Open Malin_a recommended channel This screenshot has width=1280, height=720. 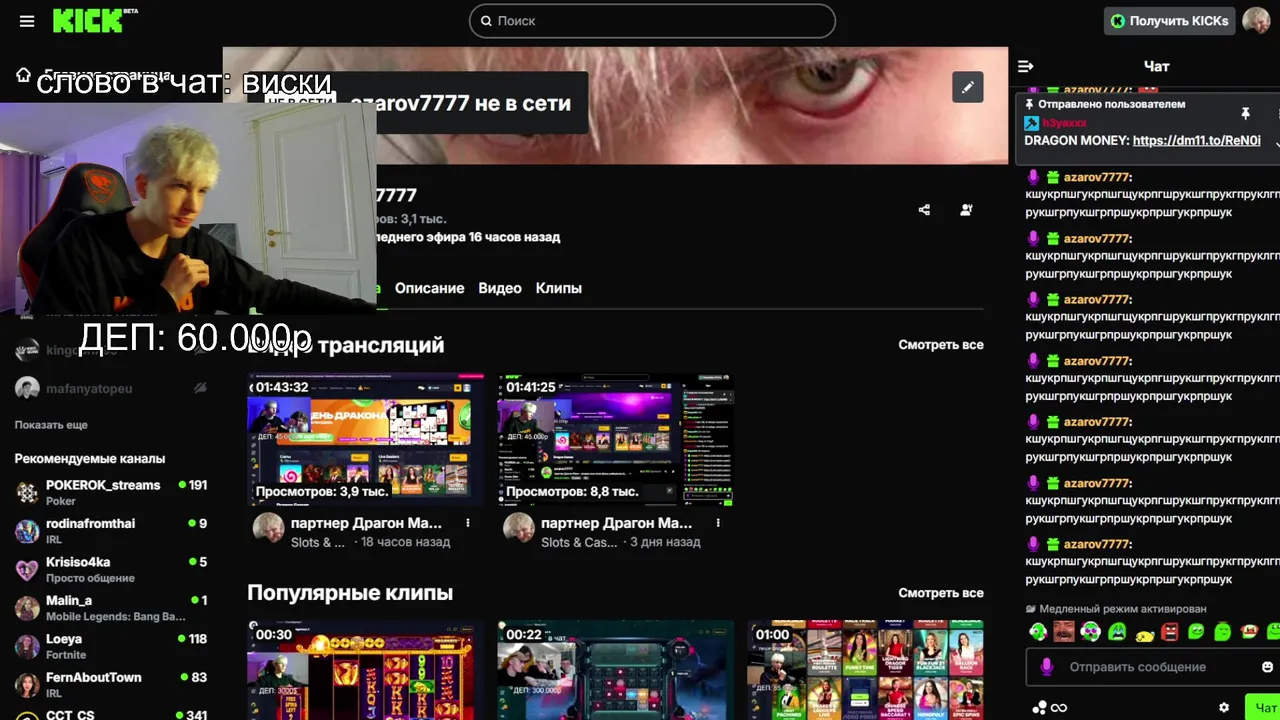point(111,608)
